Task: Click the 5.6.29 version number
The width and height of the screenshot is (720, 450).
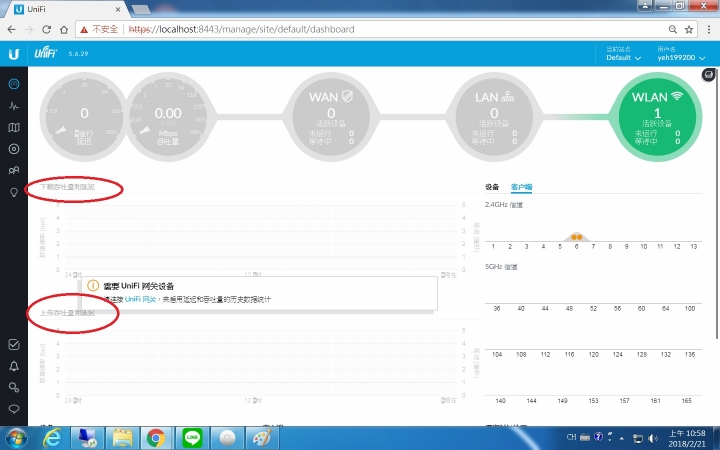Action: click(78, 54)
